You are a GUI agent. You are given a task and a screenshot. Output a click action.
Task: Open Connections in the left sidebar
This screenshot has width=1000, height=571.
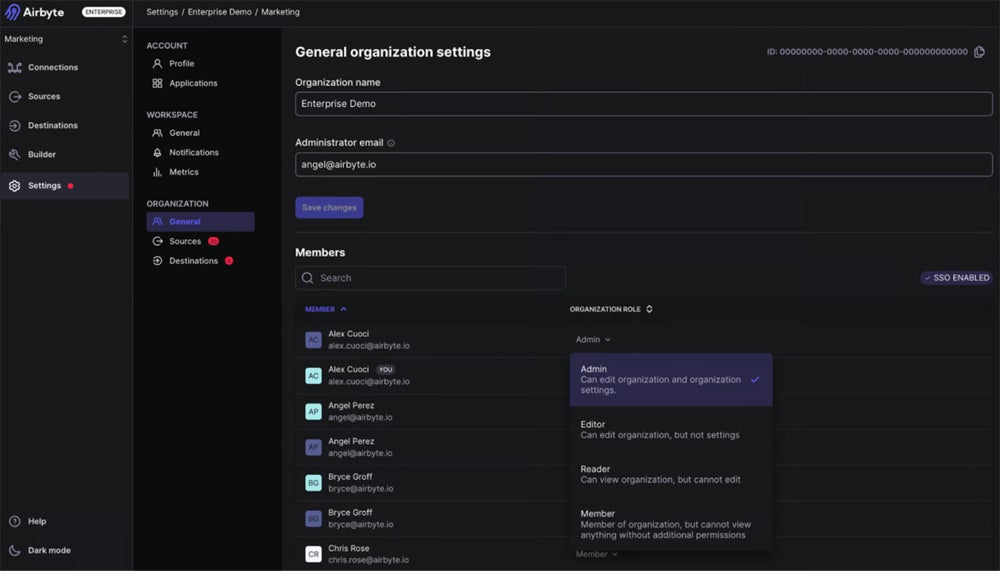tap(52, 68)
